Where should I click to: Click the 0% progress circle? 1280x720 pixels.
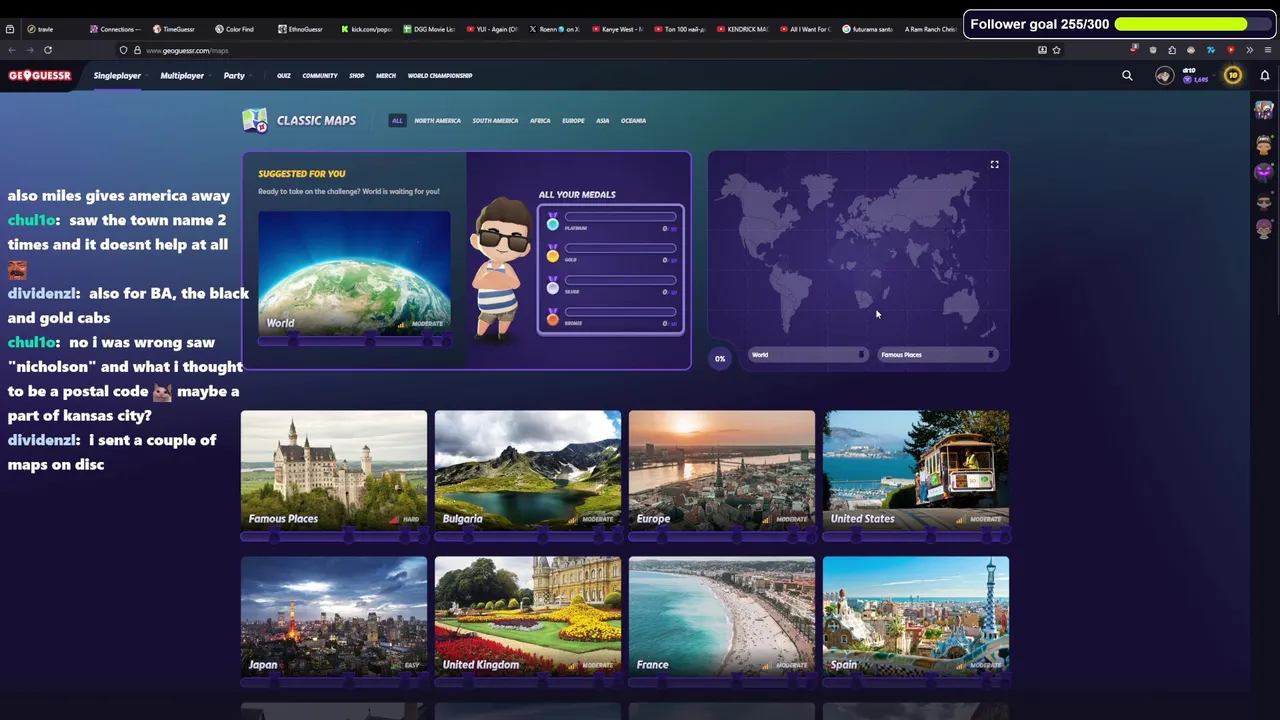720,359
